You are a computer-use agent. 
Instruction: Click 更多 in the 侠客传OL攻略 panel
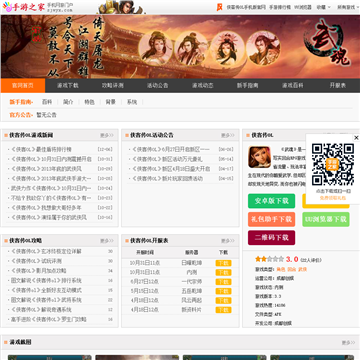(x=107, y=241)
